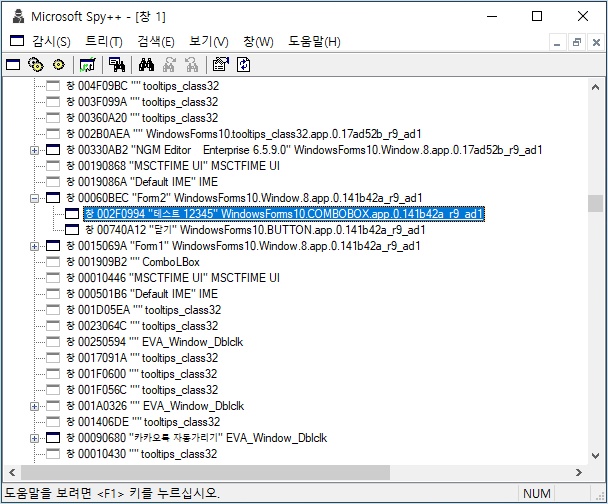Open the Properties toolbar icon
Image resolution: width=608 pixels, height=504 pixels.
tap(221, 65)
